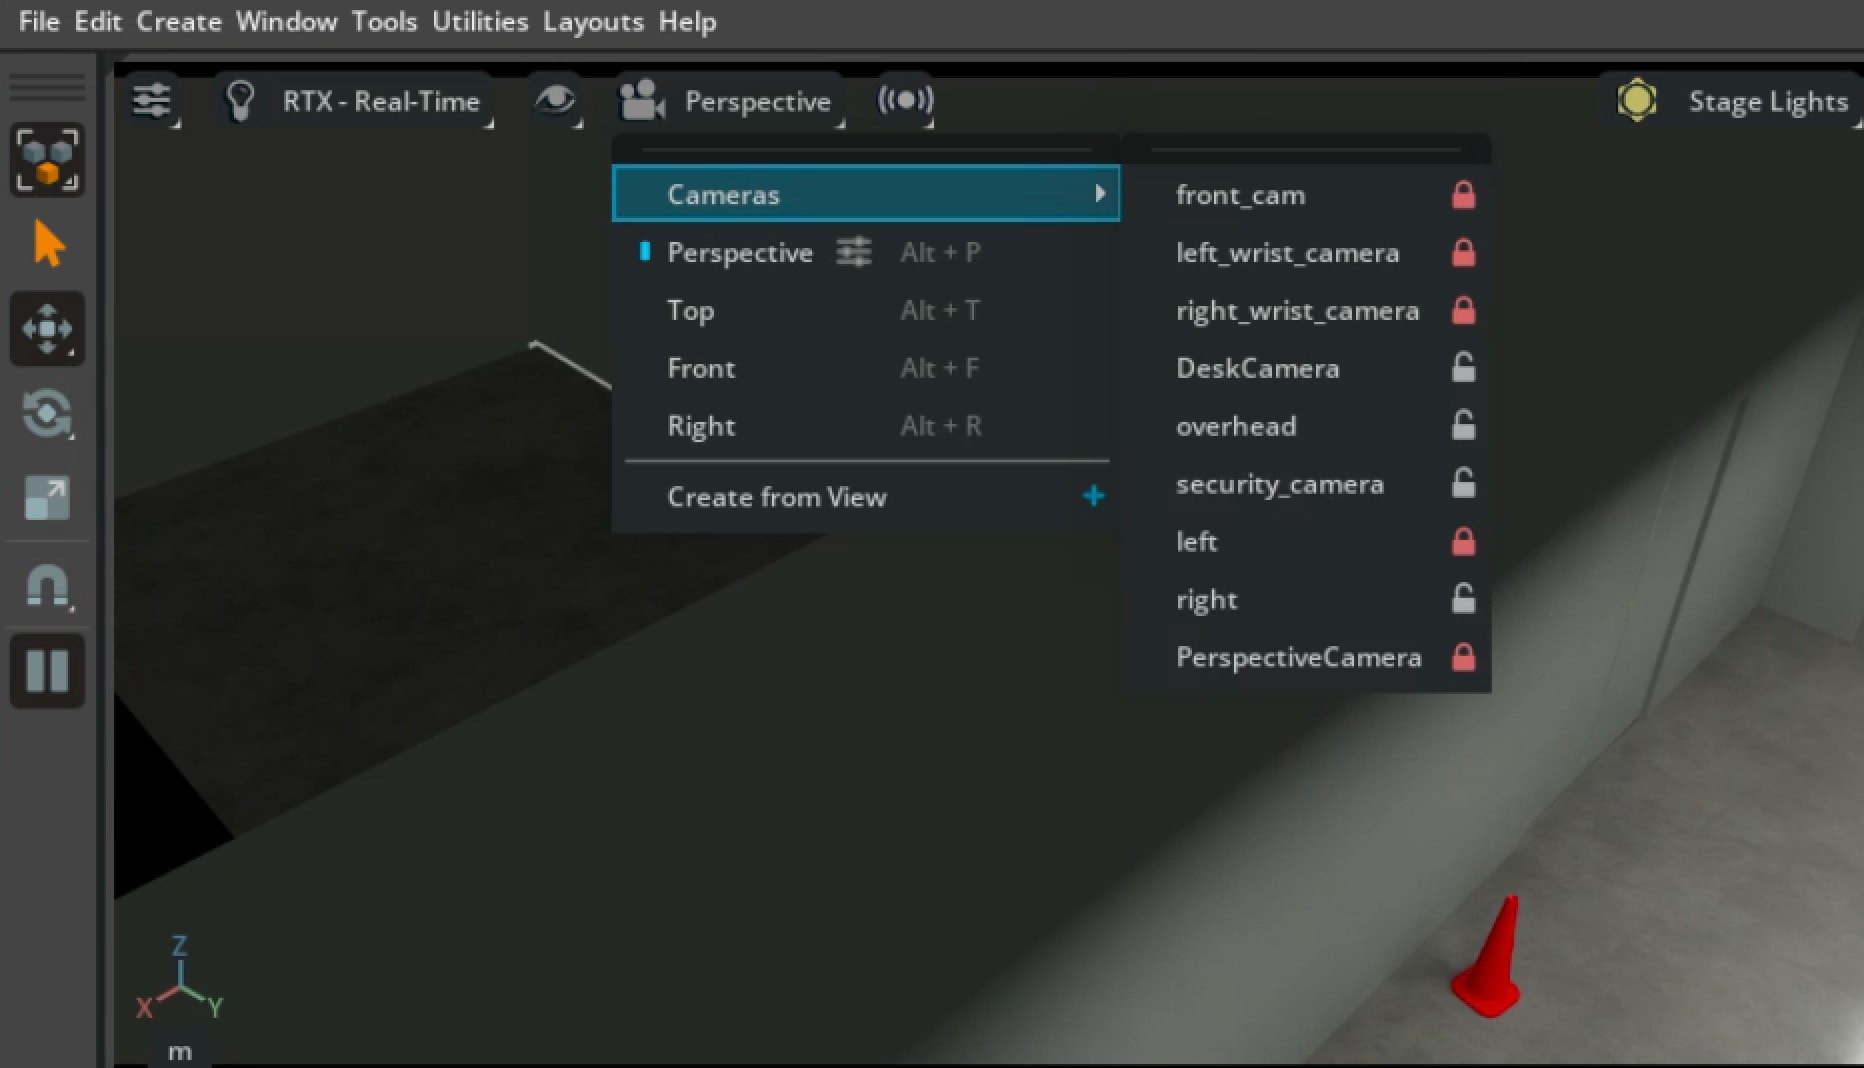Open Perspective camera settings sliders
Screen dimensions: 1864x1068
853,252
